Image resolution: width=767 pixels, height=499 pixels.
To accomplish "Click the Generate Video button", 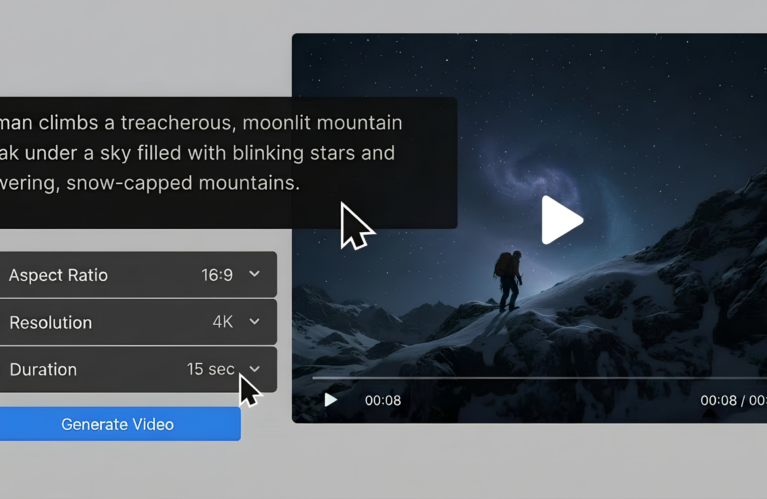I will (x=120, y=424).
